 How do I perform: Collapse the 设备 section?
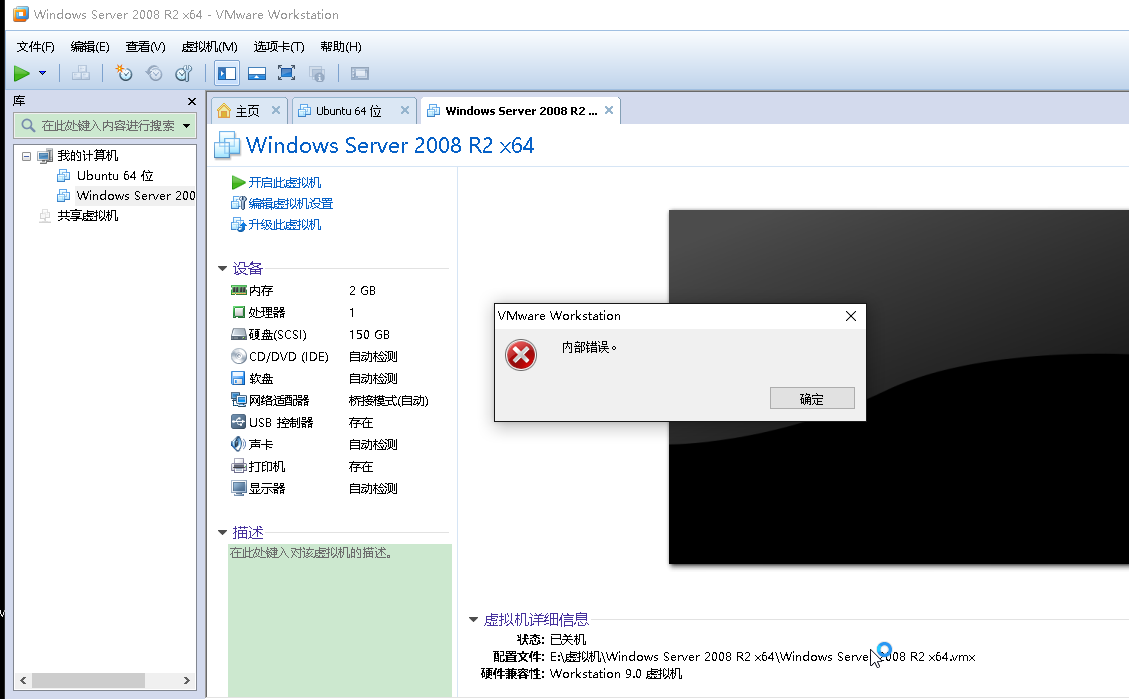[222, 269]
